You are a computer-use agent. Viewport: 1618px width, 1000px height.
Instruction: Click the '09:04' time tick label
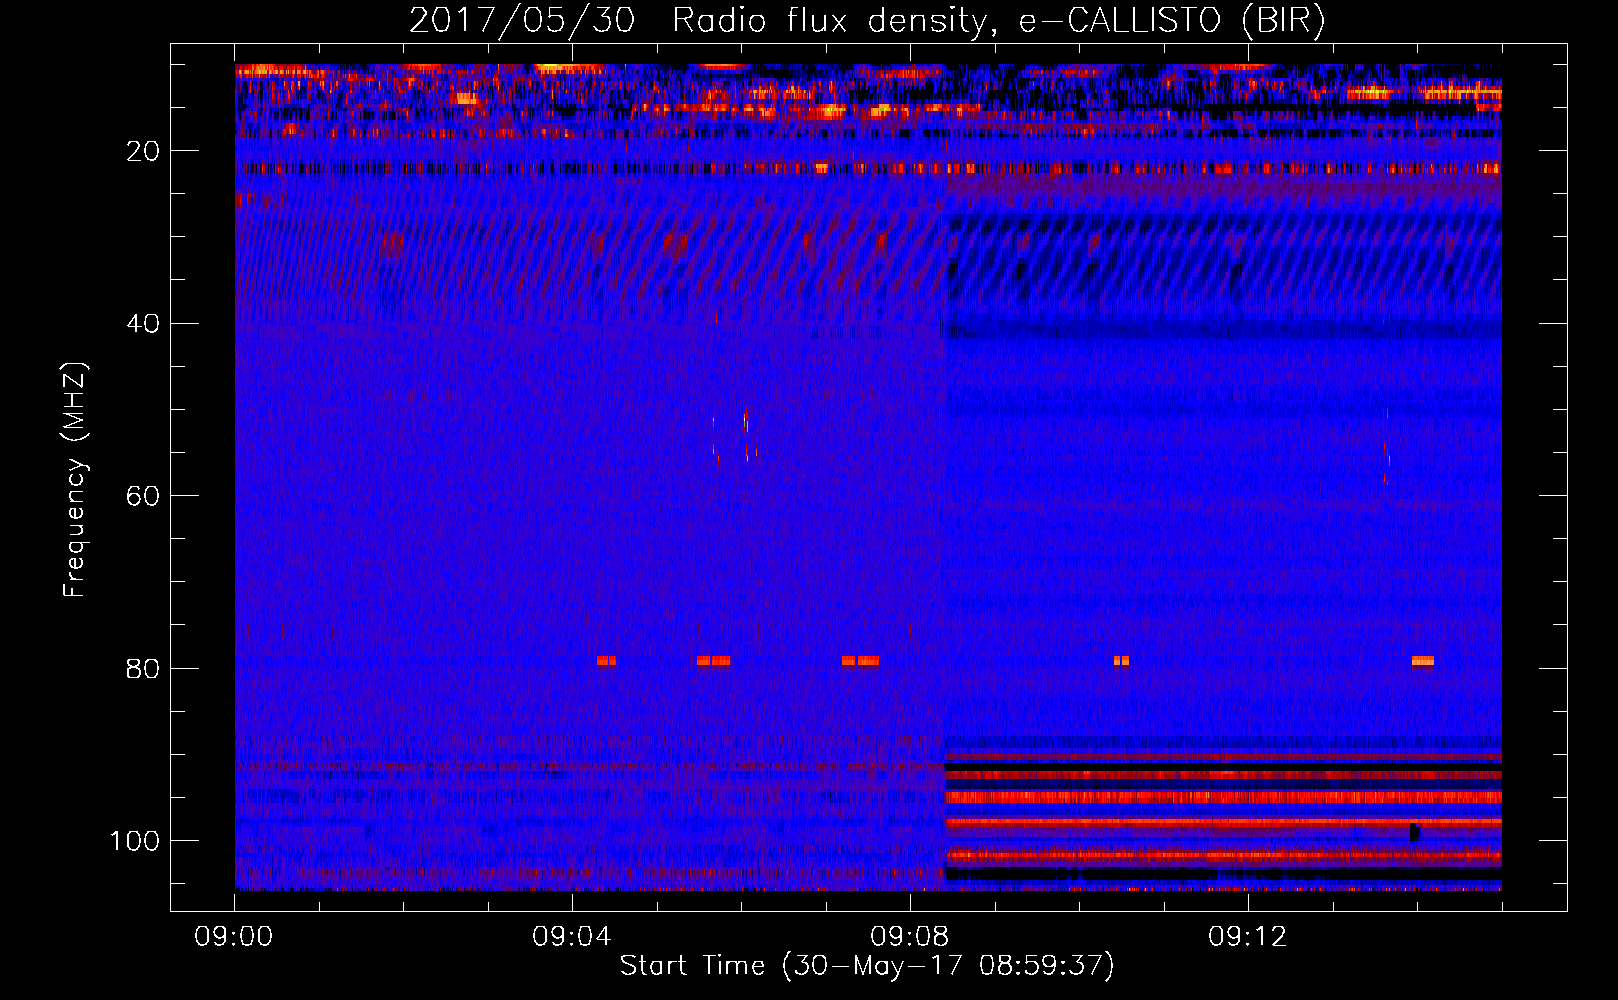click(572, 937)
